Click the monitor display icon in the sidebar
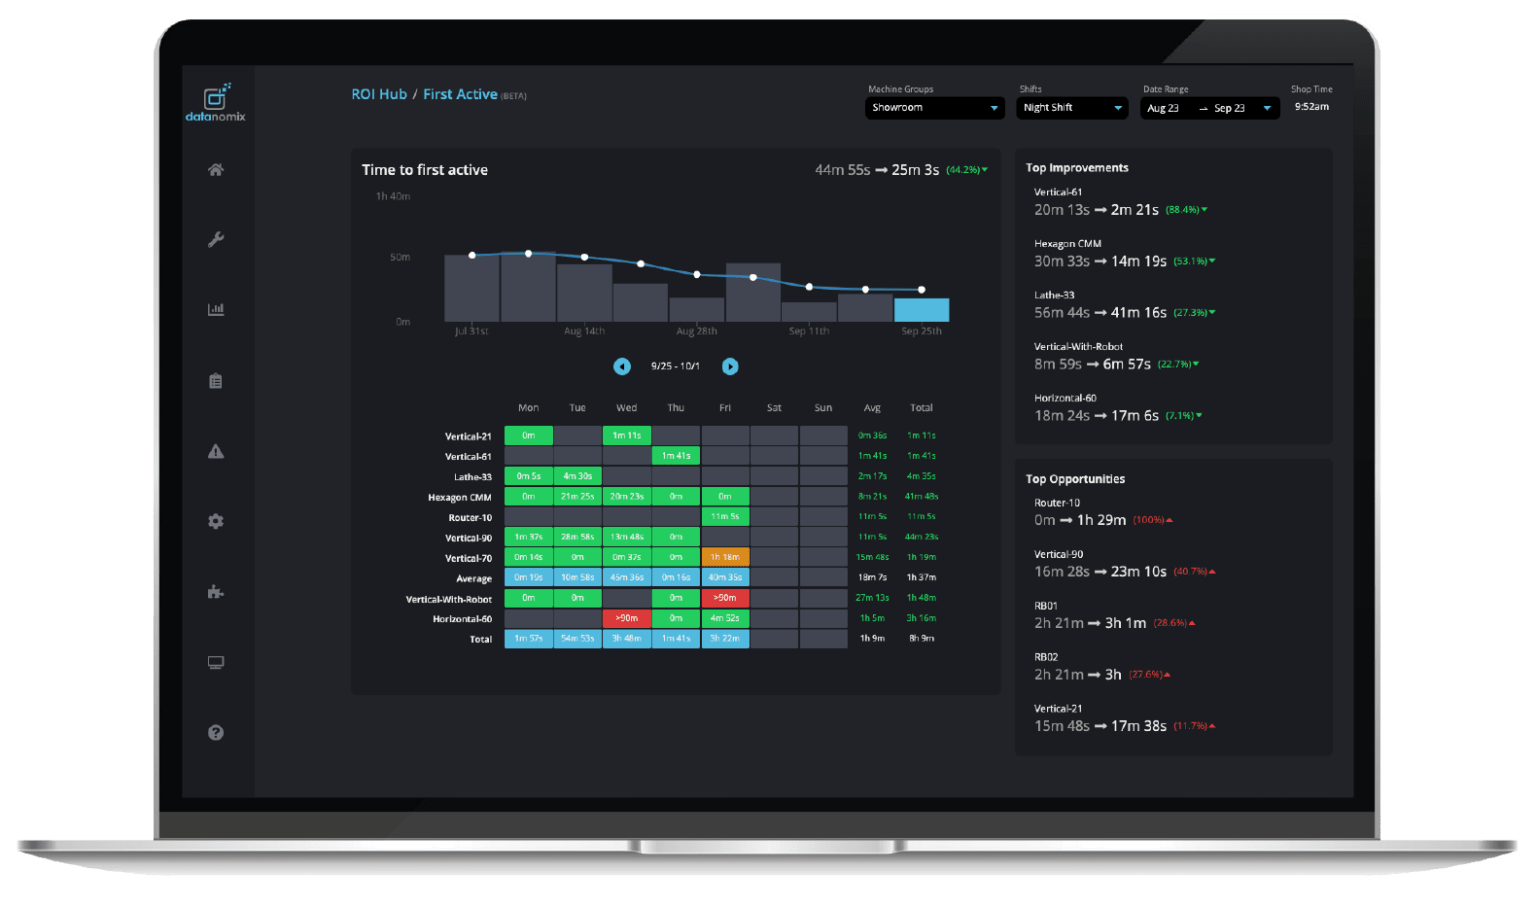This screenshot has width=1536, height=906. click(215, 662)
